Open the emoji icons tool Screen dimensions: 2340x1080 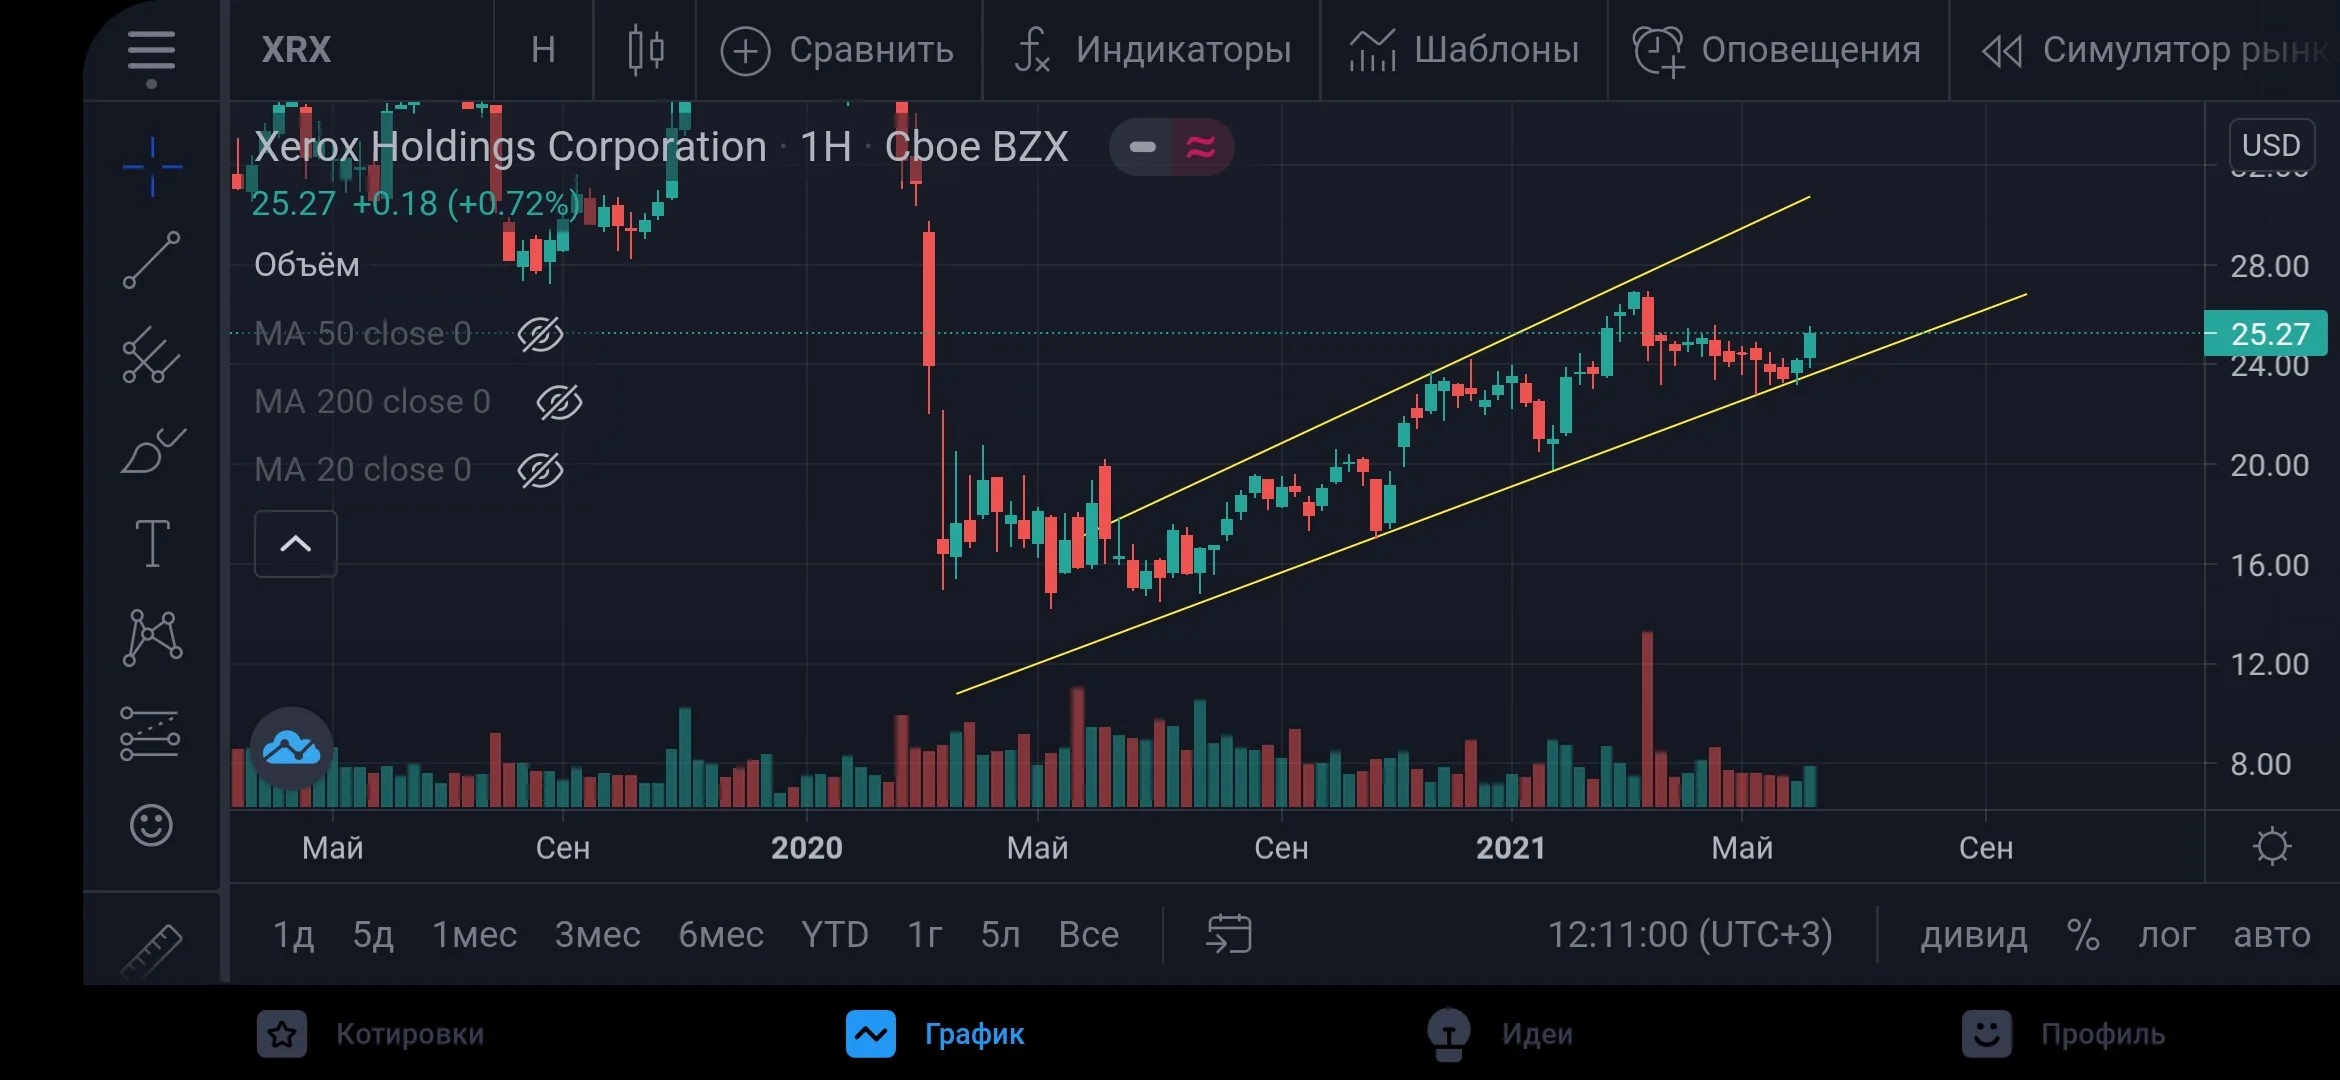pos(151,825)
